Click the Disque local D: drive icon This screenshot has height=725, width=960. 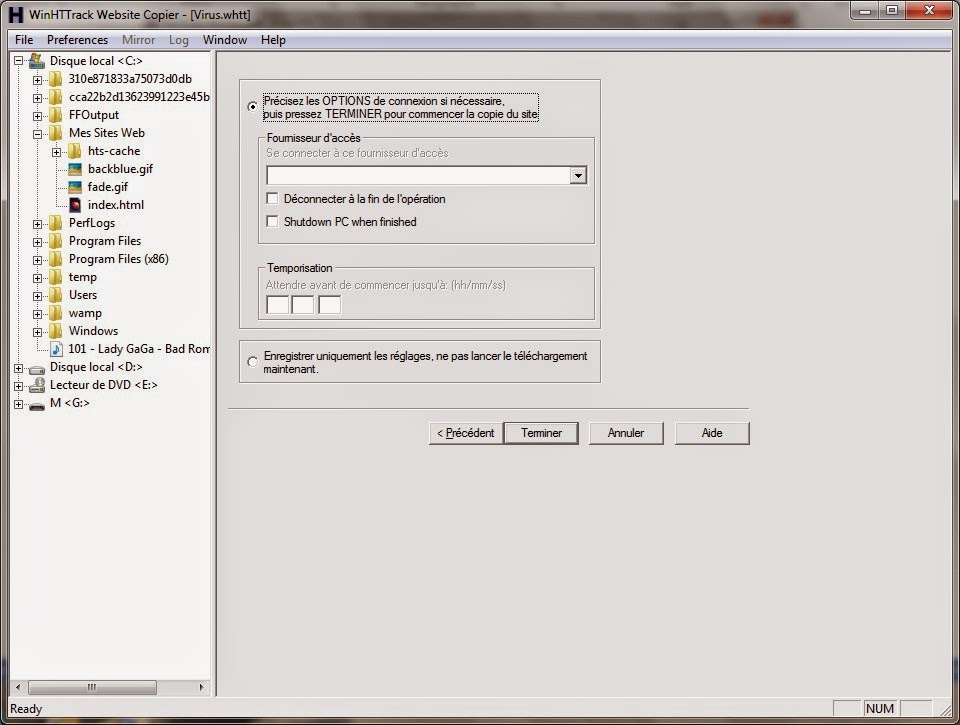pyautogui.click(x=37, y=369)
